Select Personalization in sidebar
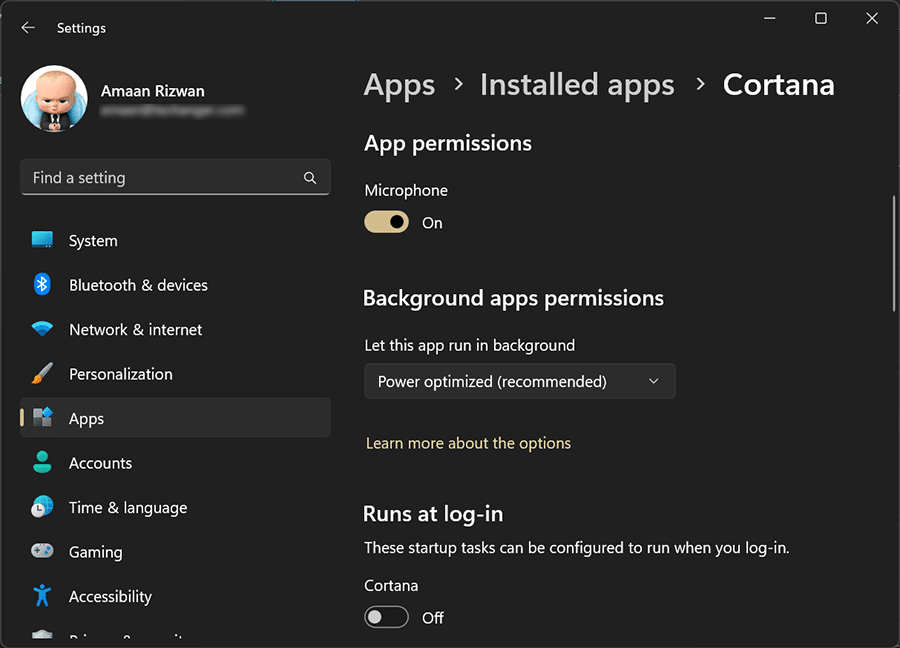 (x=175, y=374)
